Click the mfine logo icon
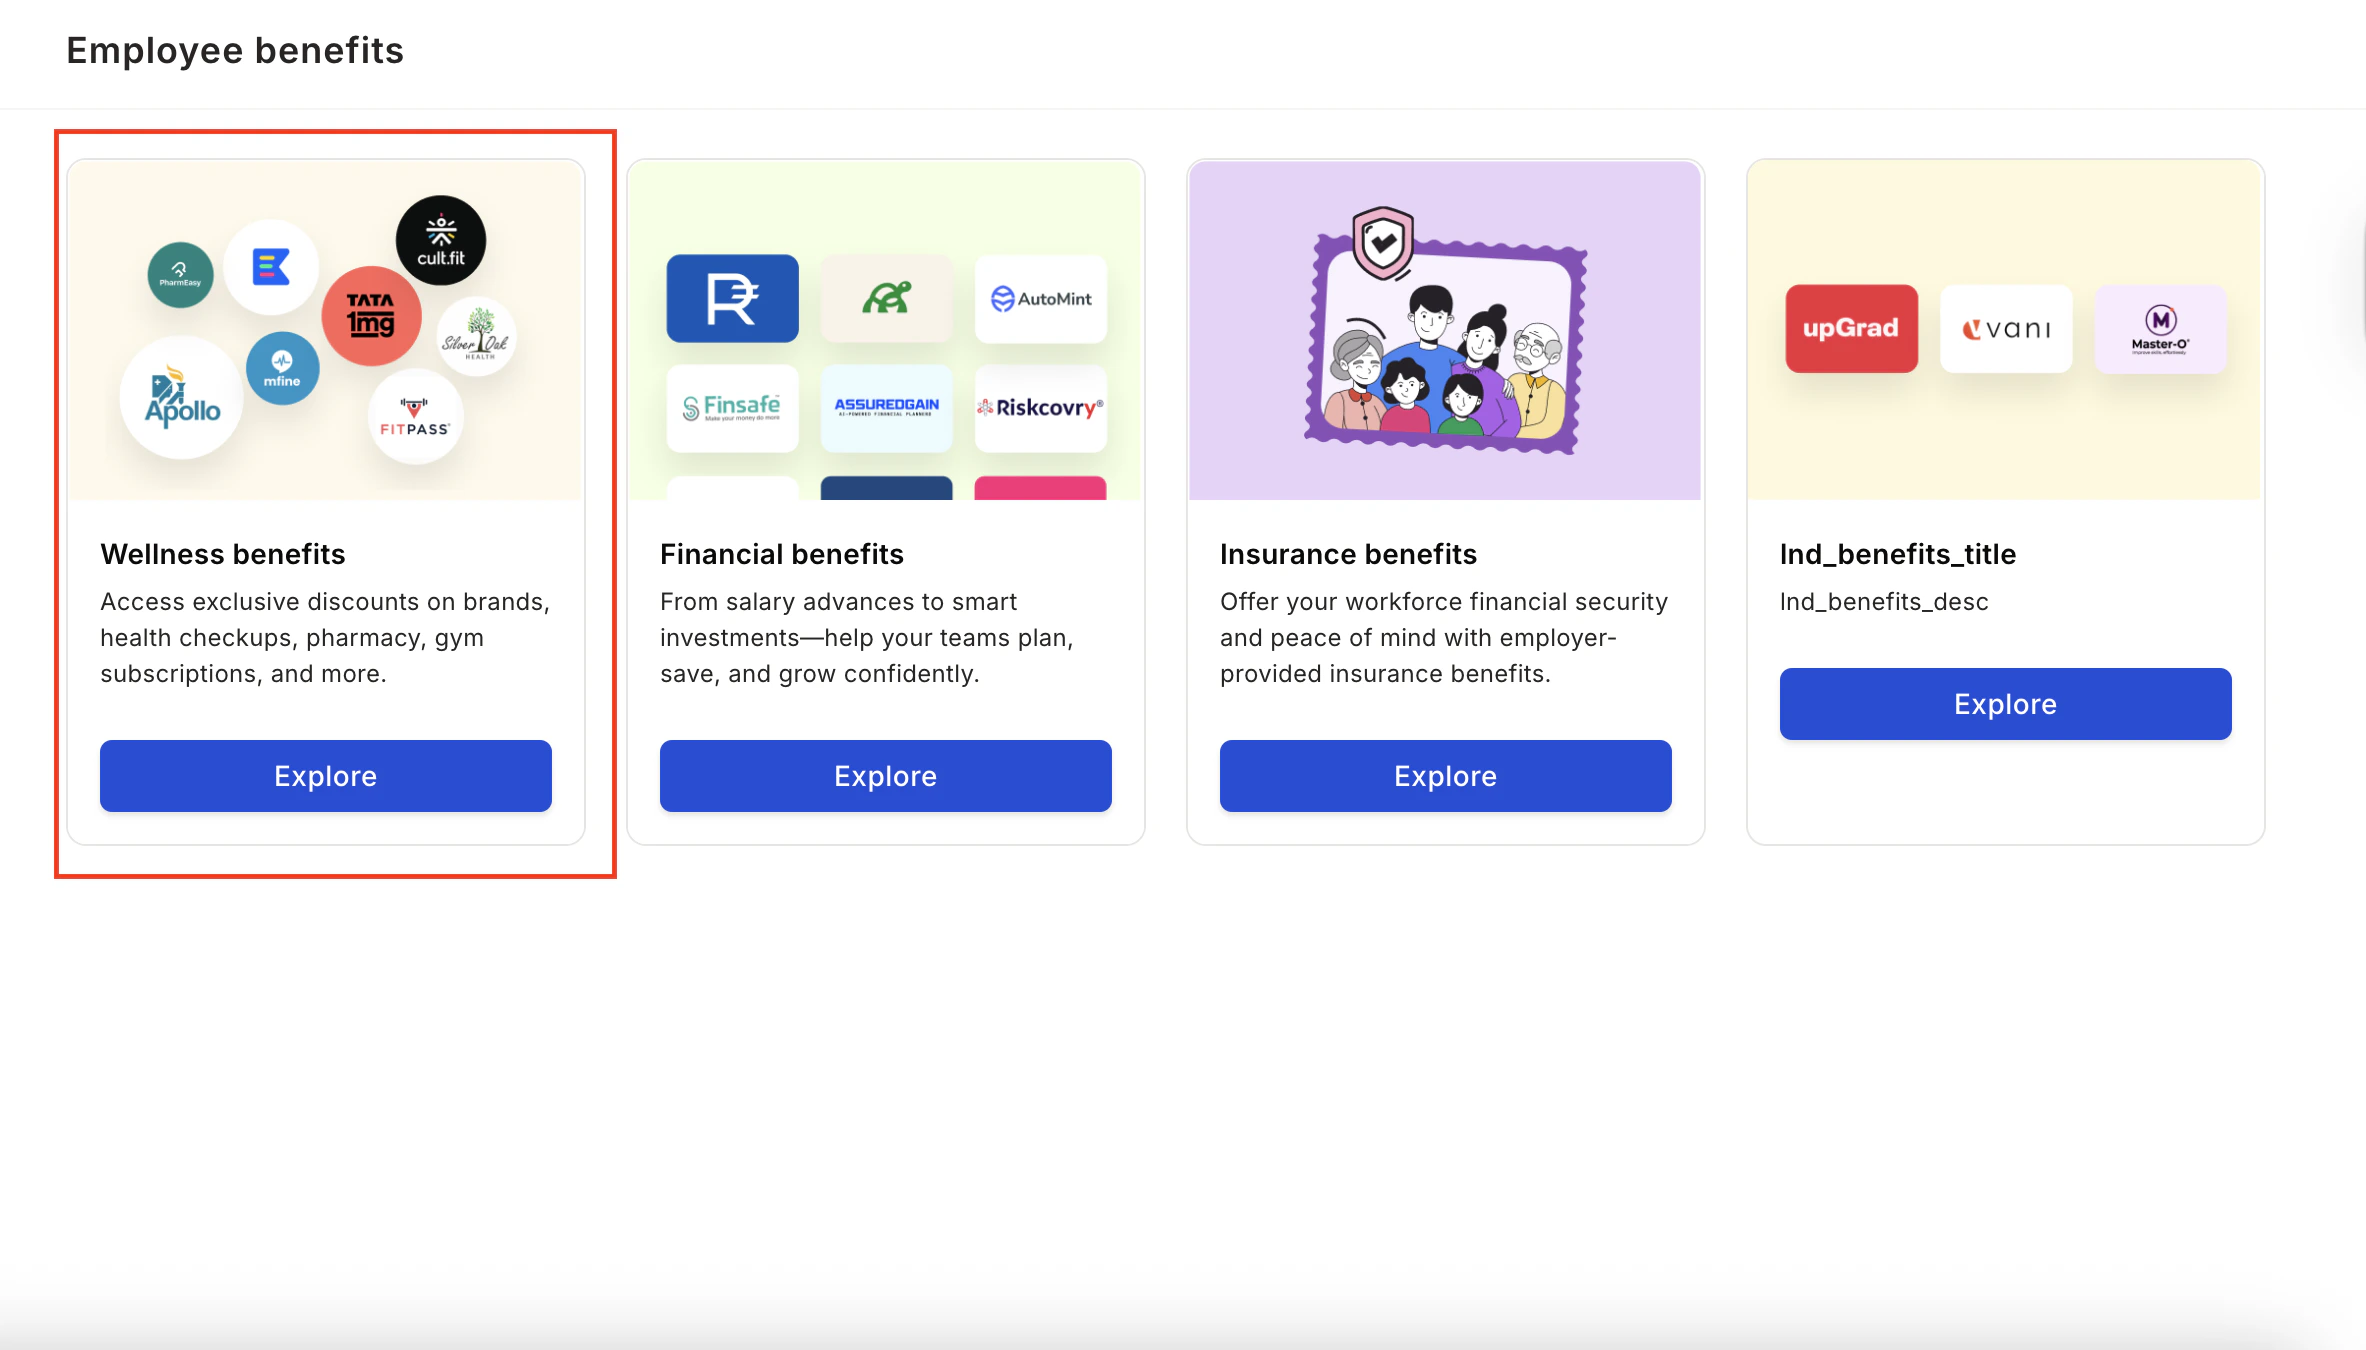This screenshot has height=1350, width=2366. point(283,368)
